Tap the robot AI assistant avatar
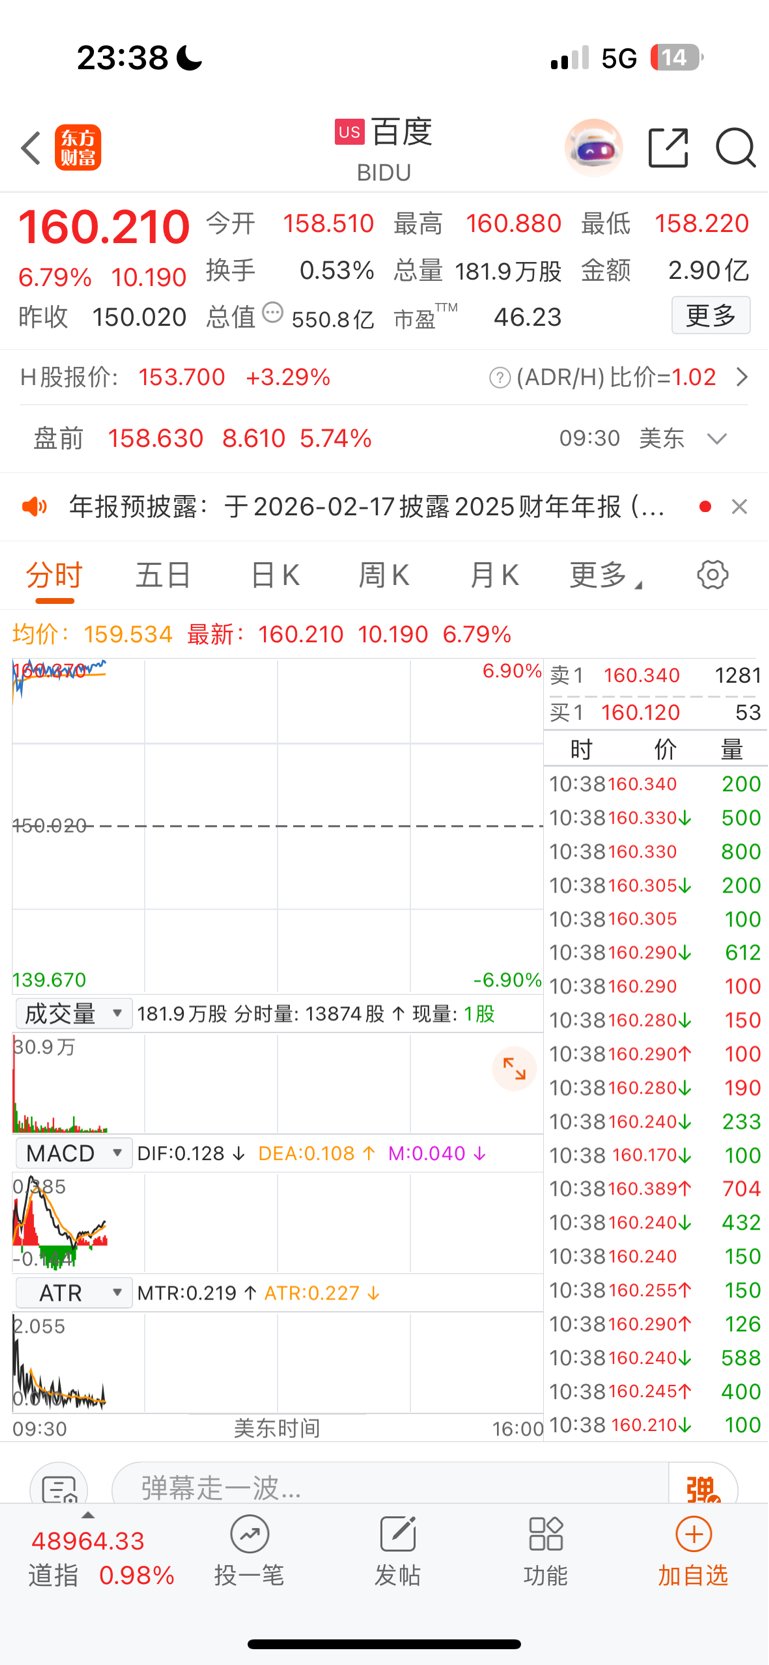The width and height of the screenshot is (769, 1665). point(594,148)
